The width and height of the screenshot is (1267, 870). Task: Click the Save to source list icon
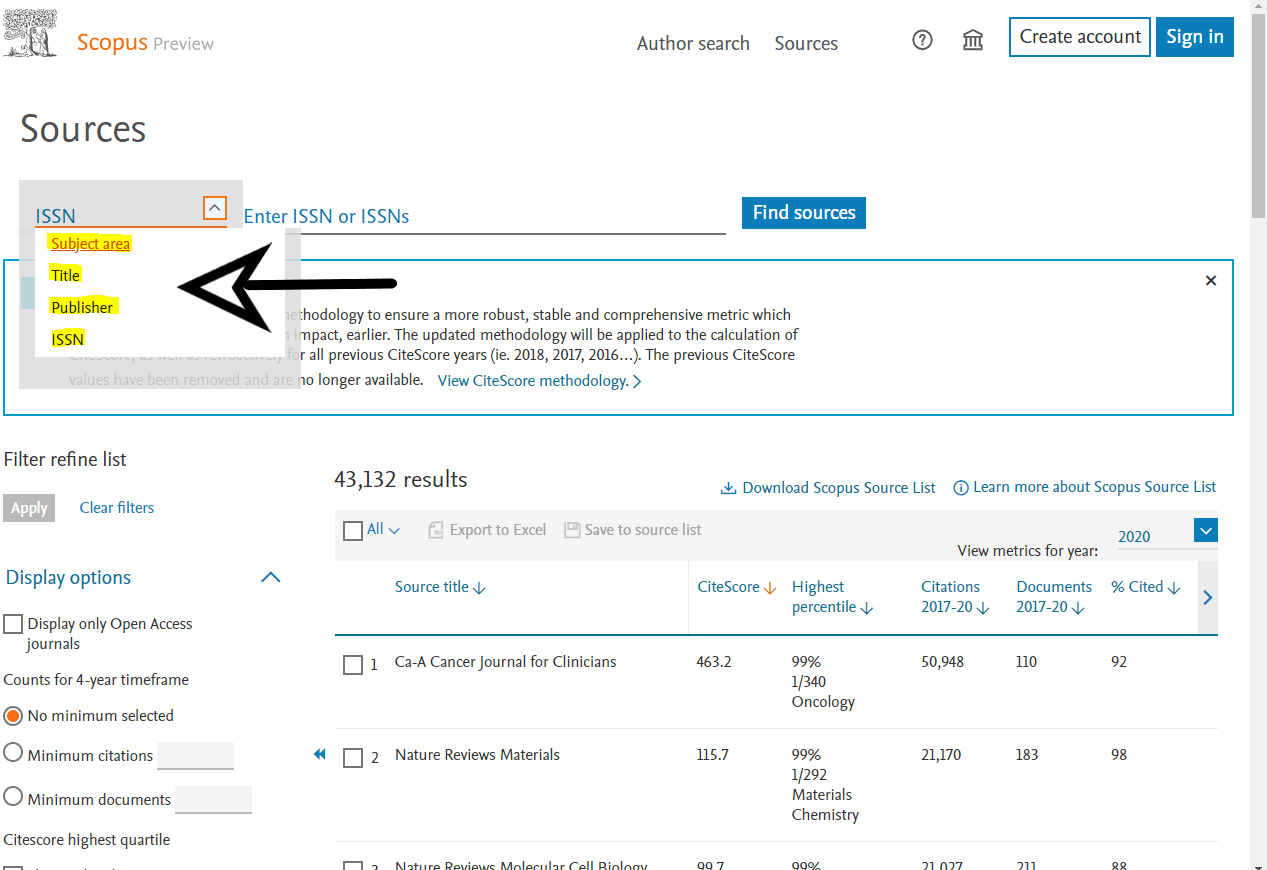click(x=572, y=530)
